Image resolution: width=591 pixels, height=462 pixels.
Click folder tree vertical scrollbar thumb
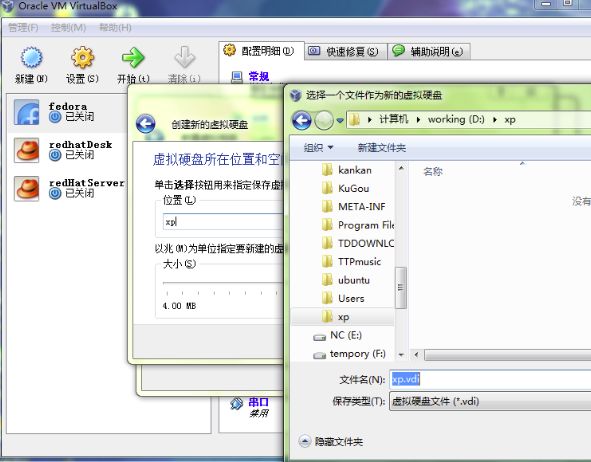[x=401, y=288]
